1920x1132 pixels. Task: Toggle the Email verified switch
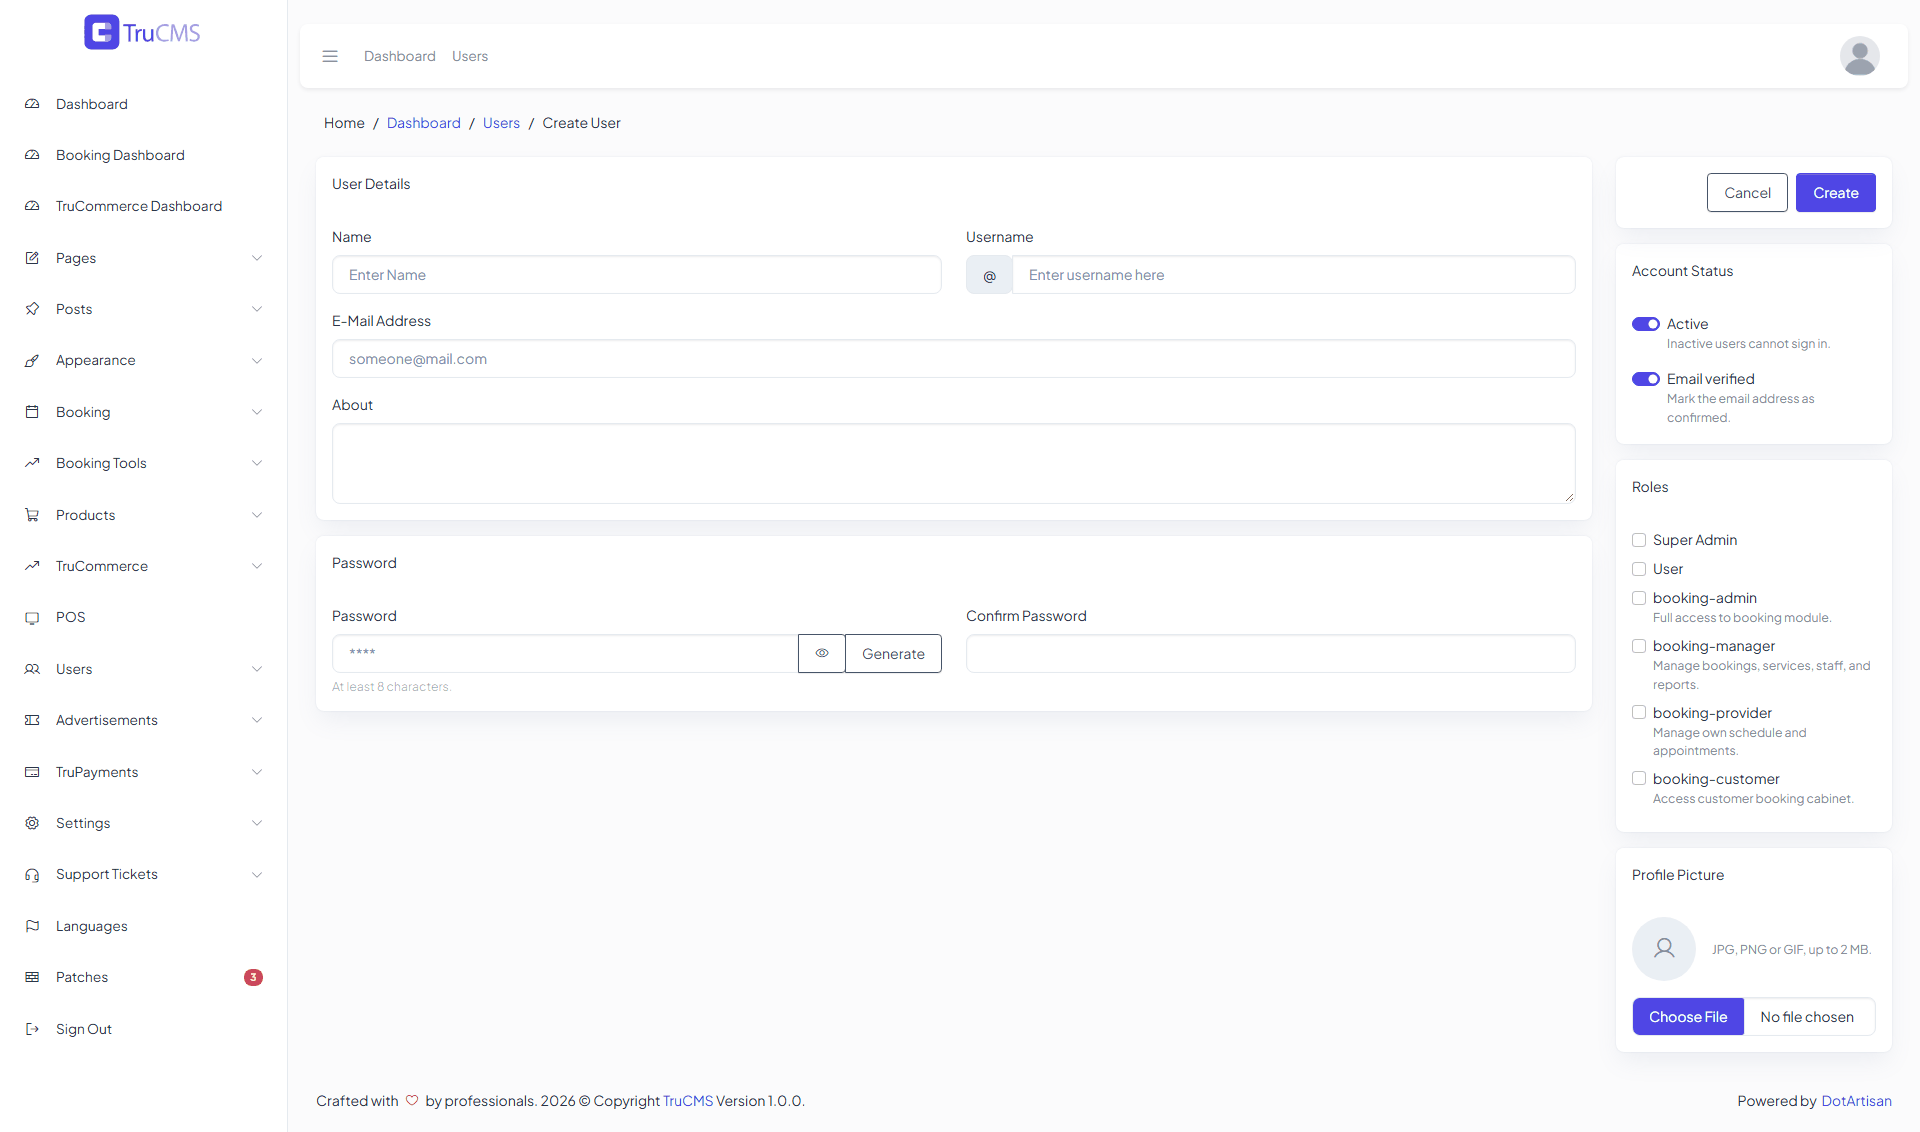pos(1645,379)
